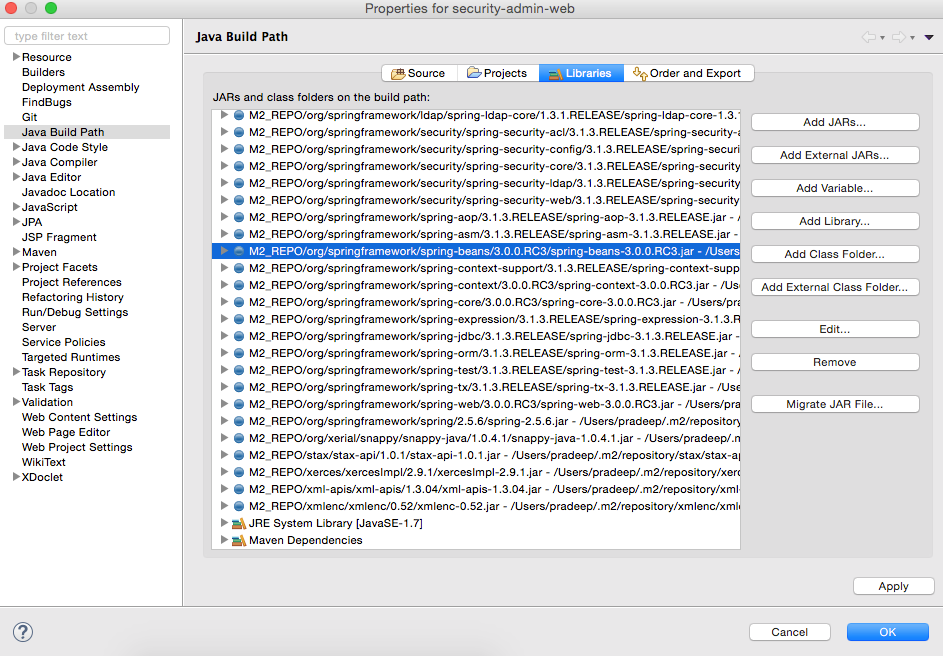Click the back navigation arrow icon
The height and width of the screenshot is (656, 943).
coord(868,37)
